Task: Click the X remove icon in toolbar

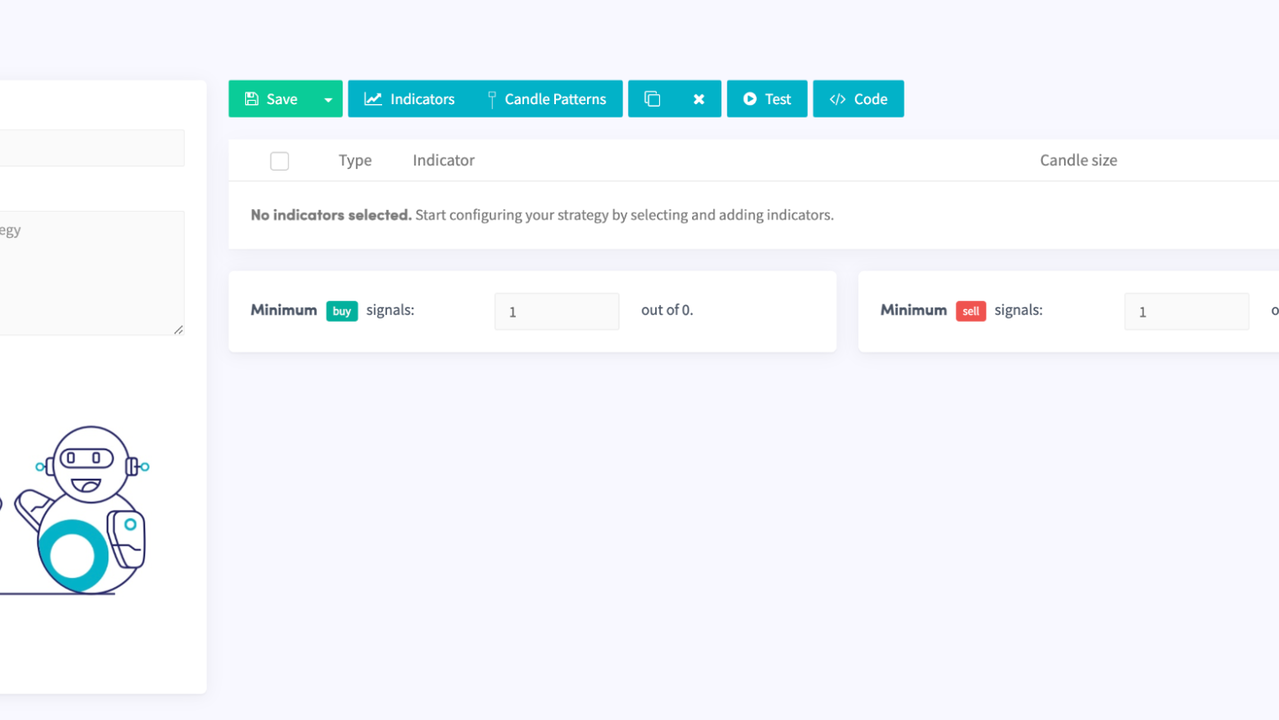Action: [699, 99]
